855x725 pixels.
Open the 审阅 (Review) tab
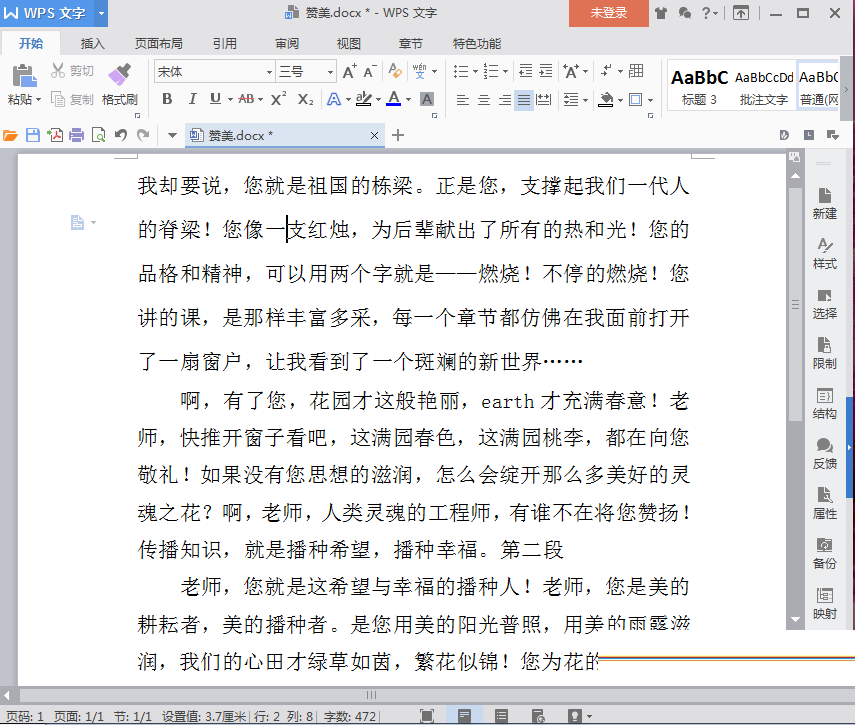pyautogui.click(x=287, y=44)
